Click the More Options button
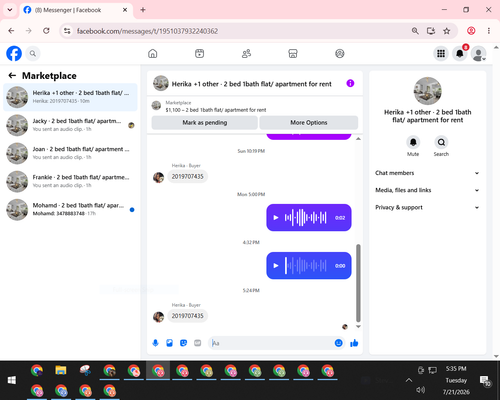 click(309, 122)
